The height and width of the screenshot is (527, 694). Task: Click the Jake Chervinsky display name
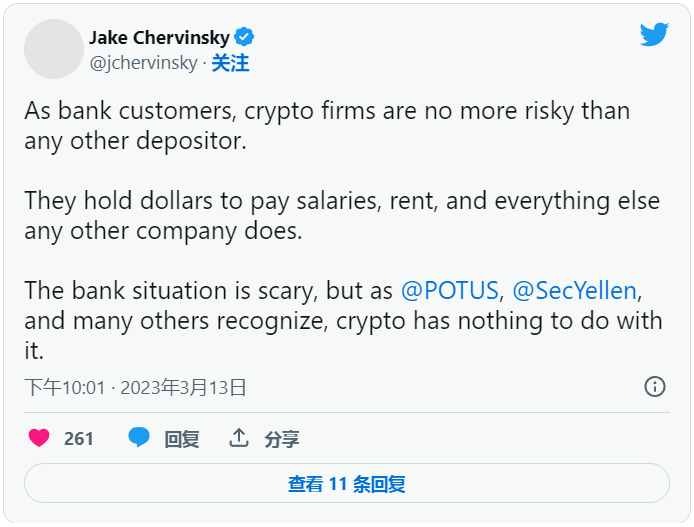point(159,37)
